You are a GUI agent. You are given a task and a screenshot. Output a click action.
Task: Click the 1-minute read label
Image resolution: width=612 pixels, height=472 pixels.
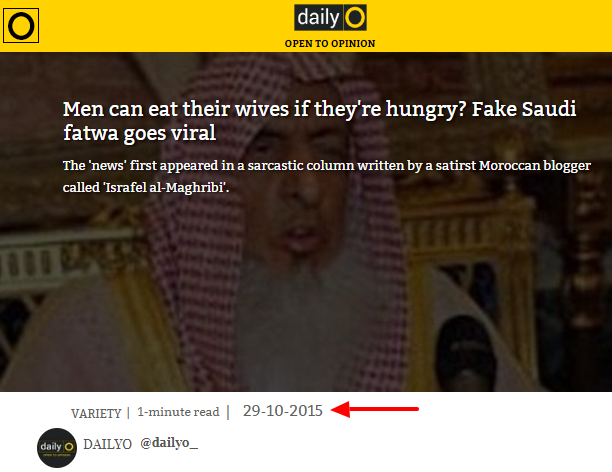[178, 412]
